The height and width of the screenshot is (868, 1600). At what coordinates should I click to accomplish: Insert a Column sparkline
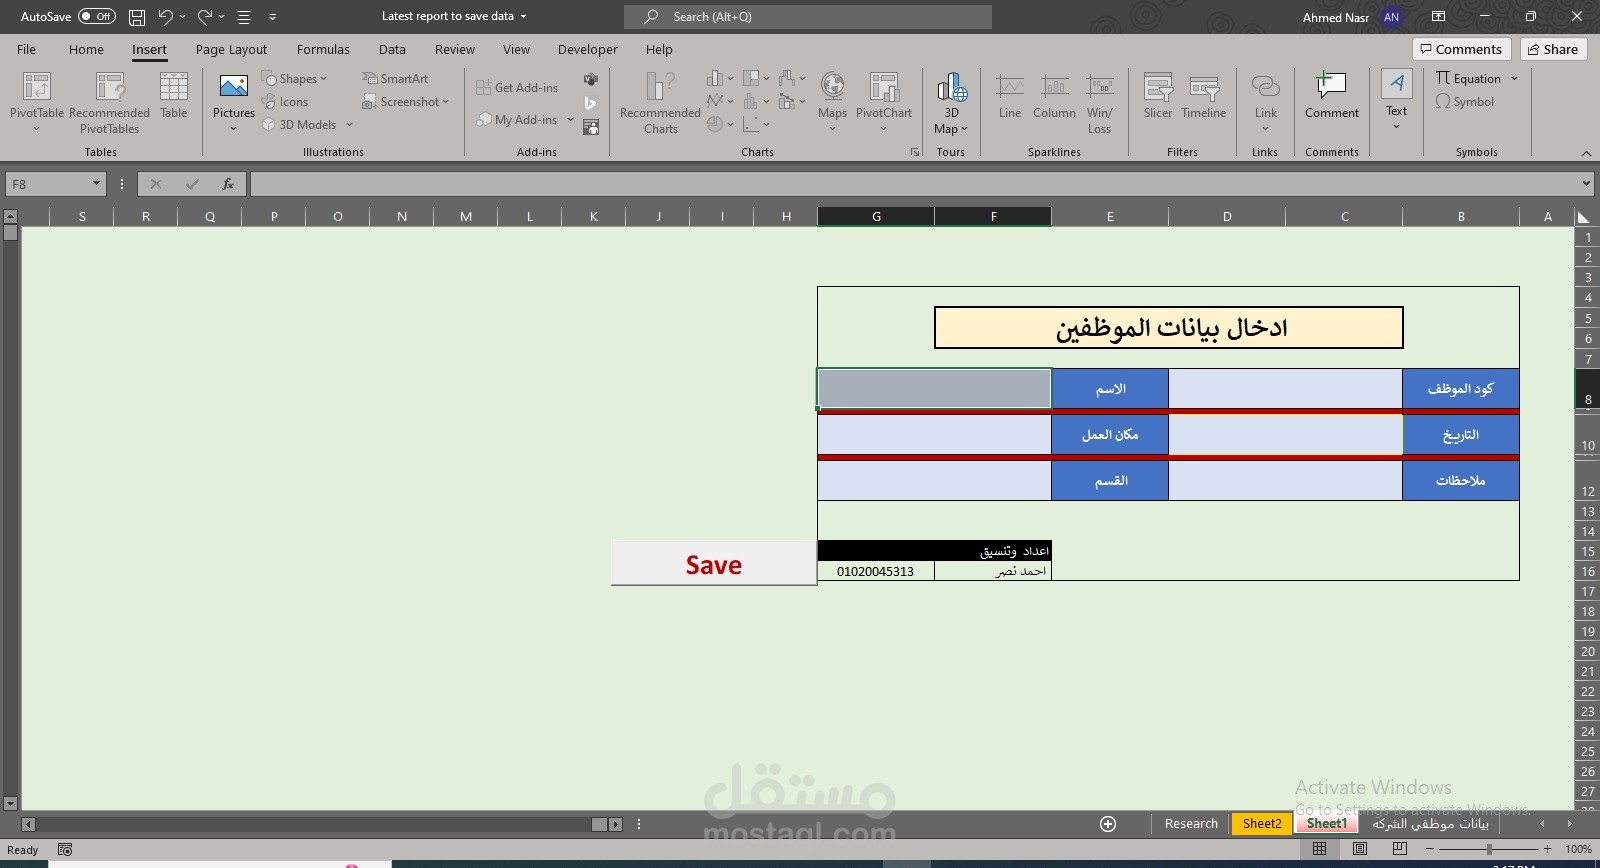1054,95
